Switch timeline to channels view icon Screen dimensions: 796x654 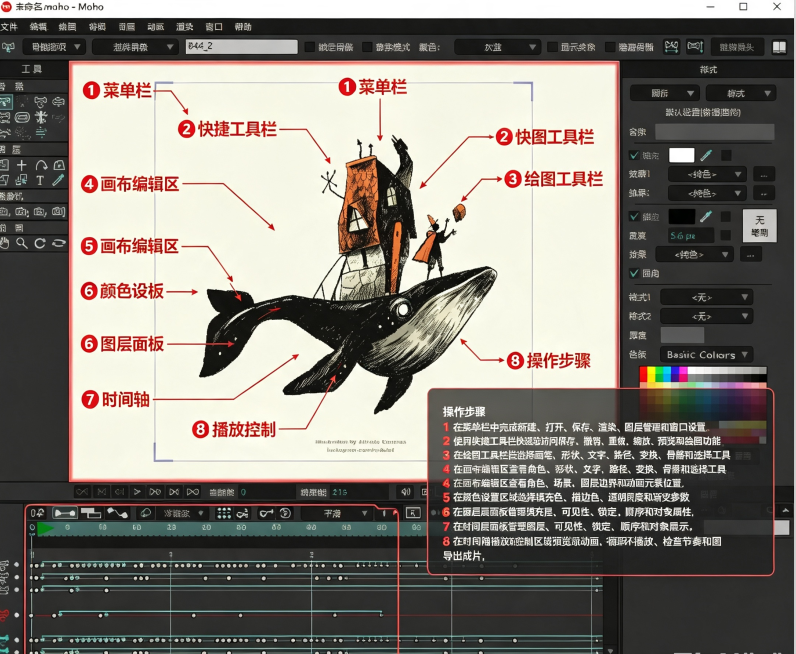(x=65, y=513)
